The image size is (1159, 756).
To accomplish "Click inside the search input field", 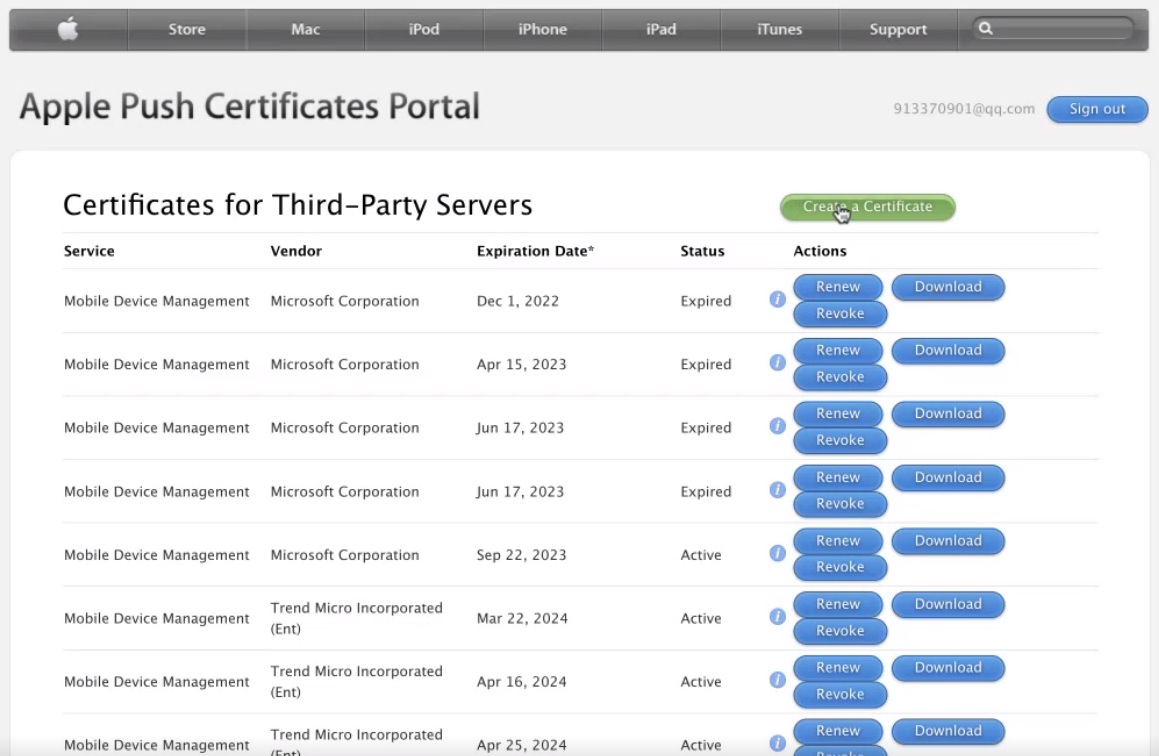I will coord(1050,29).
